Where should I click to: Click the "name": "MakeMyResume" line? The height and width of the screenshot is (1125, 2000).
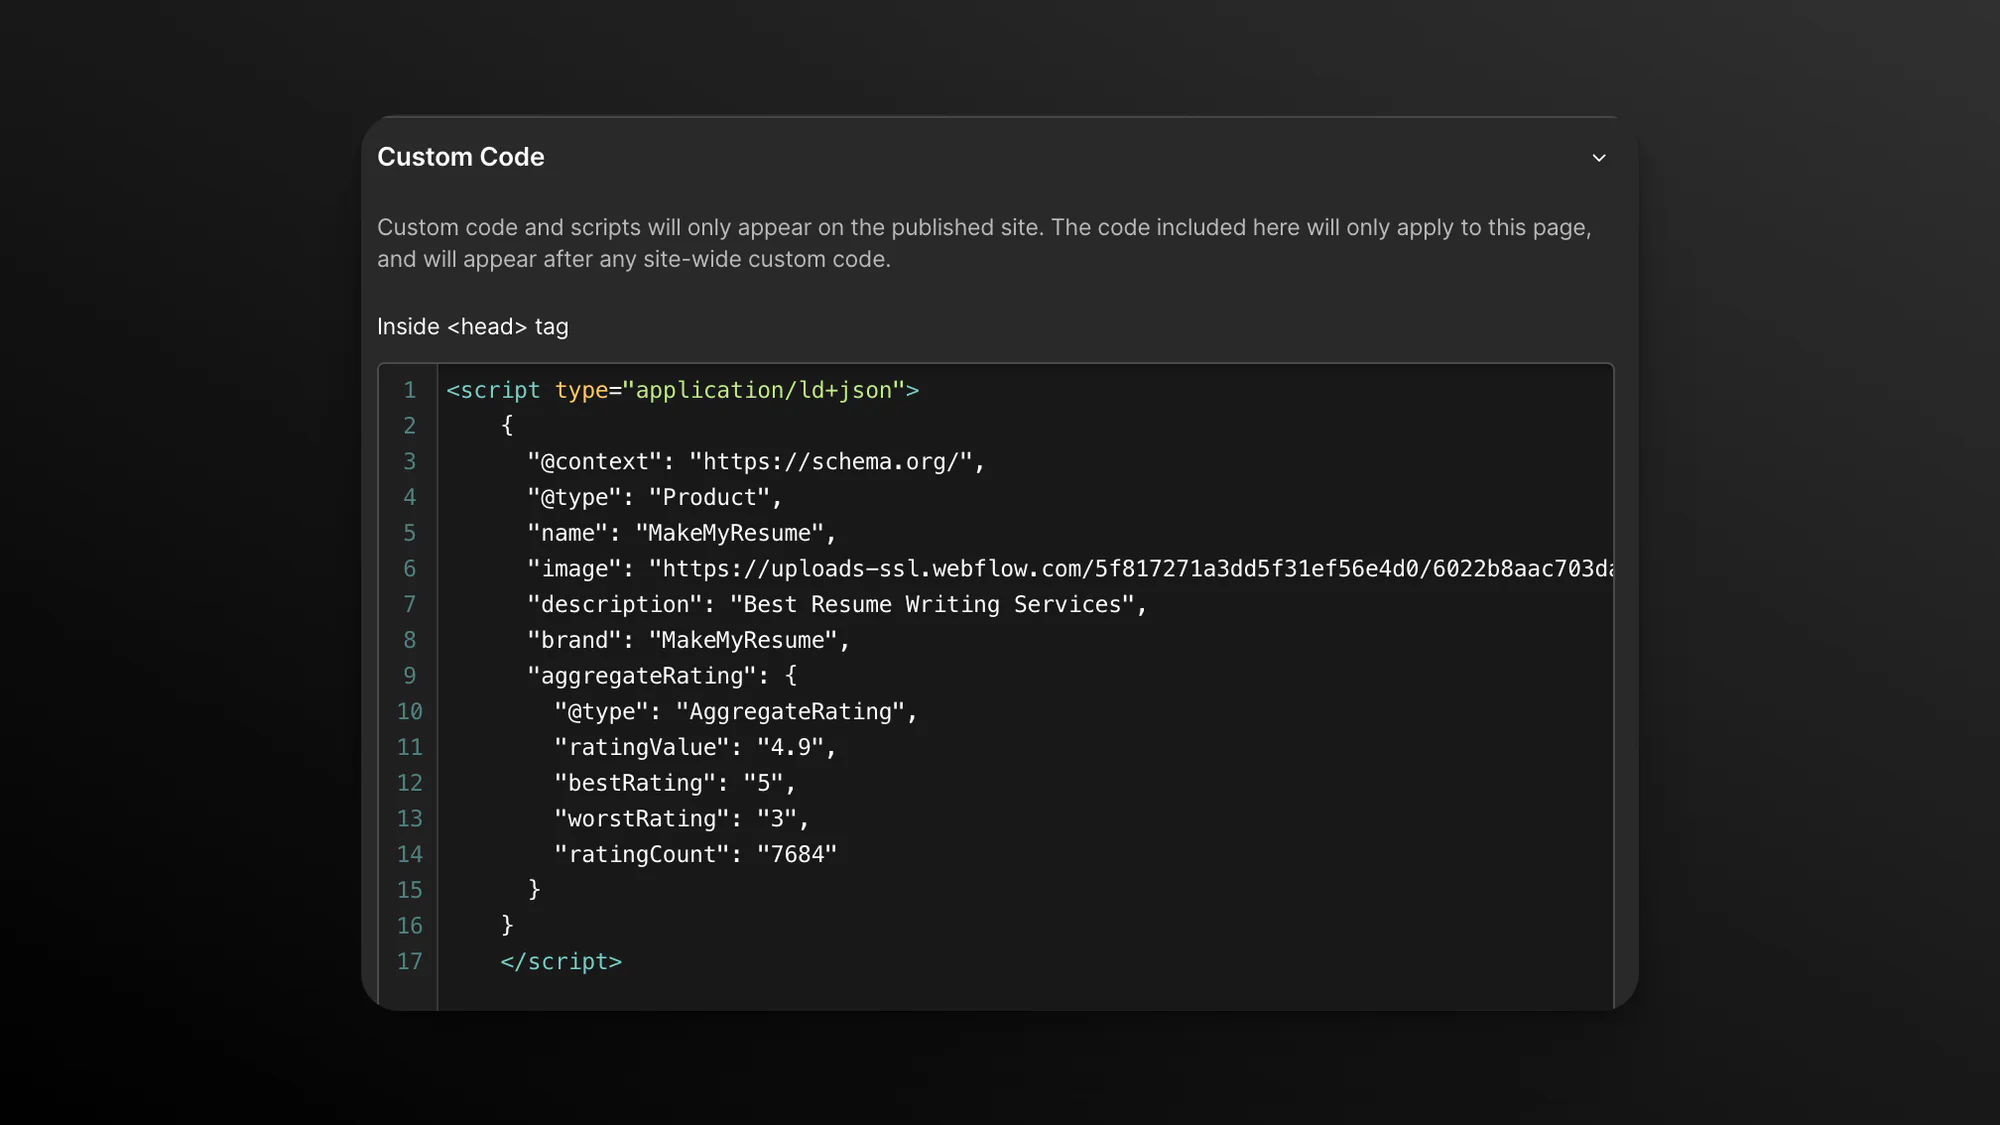(682, 533)
